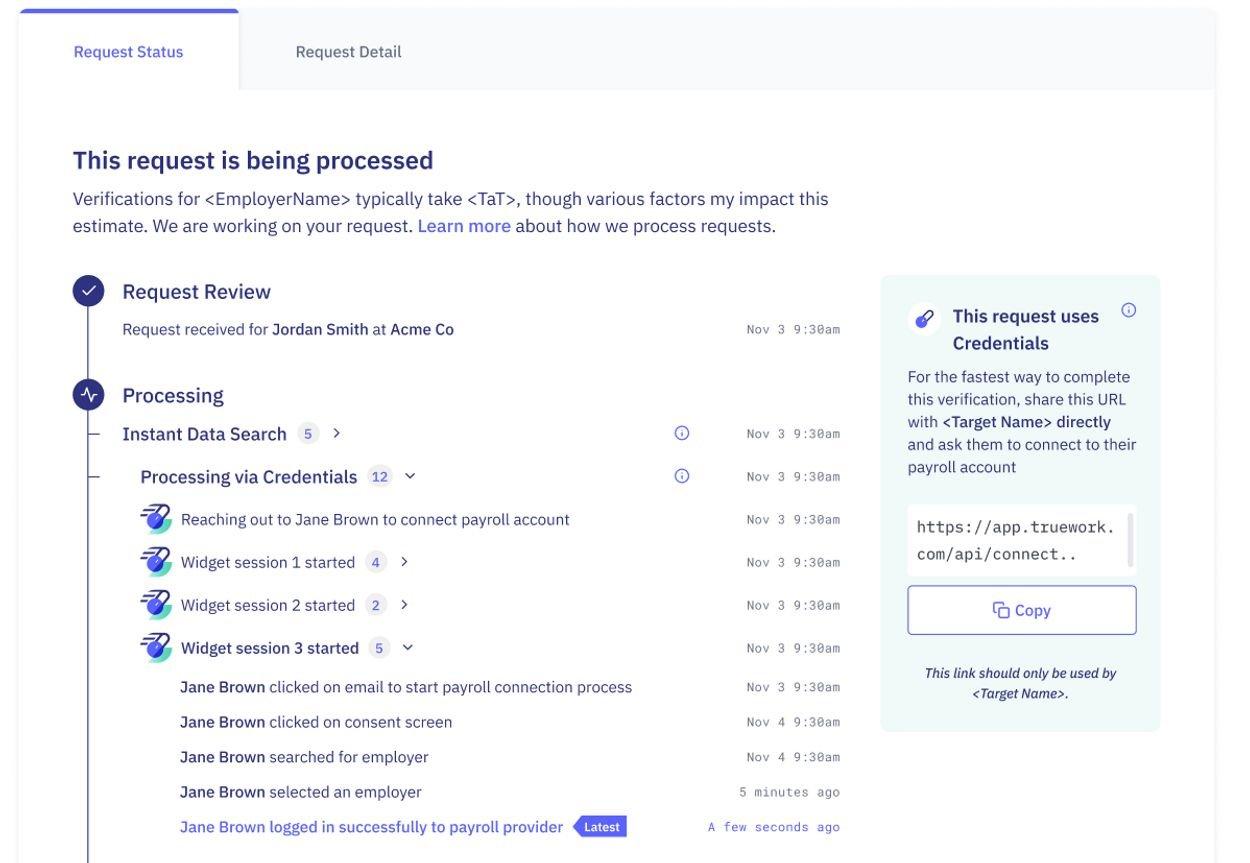Screen dimensions: 1250x863
Task: Click the Processing via Credentials label
Action: [x=248, y=477]
